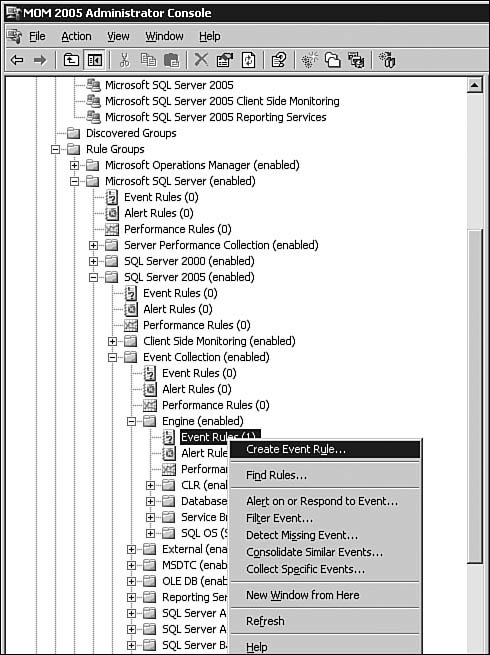Select Discovered Groups folder in tree

coord(131,133)
